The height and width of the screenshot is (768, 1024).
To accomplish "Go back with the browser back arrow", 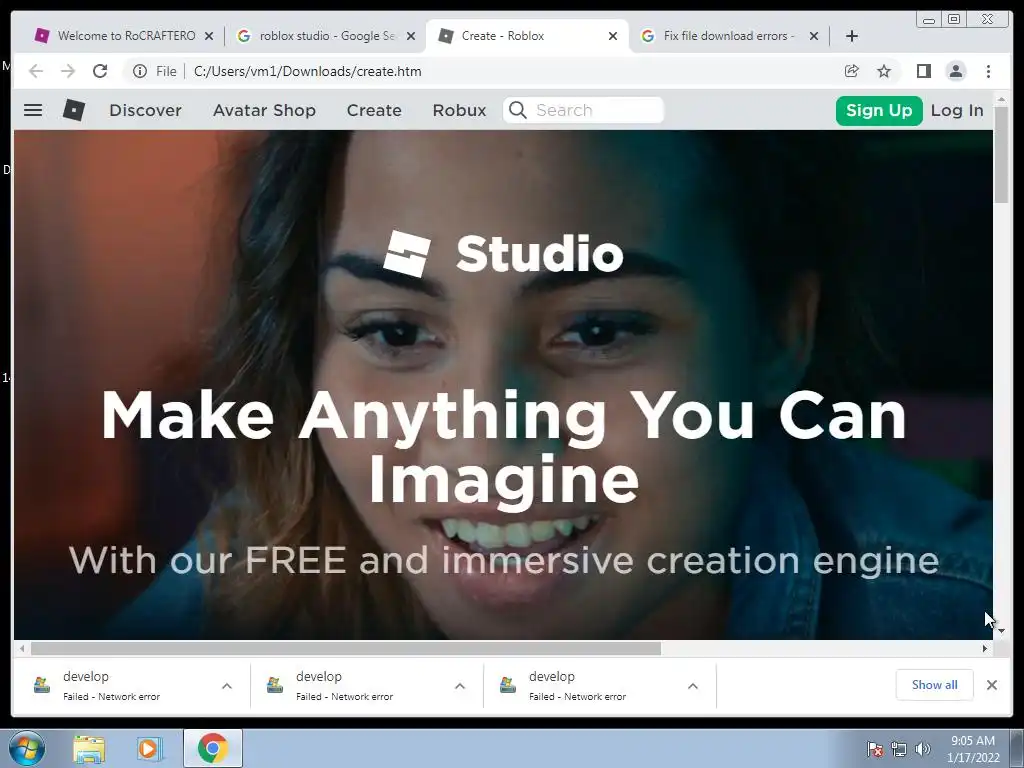I will click(36, 71).
